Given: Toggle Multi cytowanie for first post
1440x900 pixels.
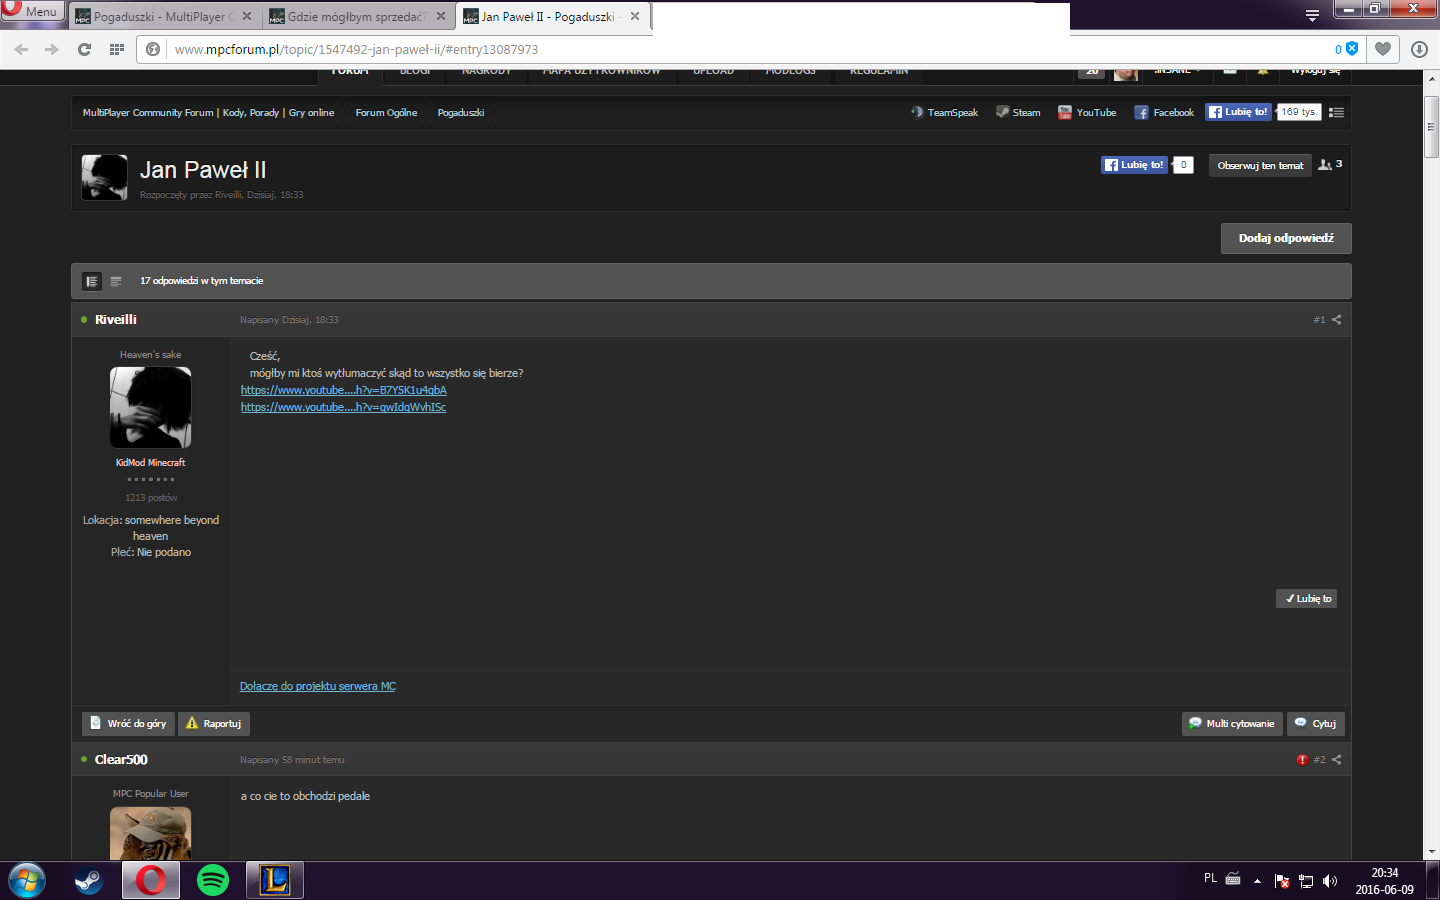Looking at the screenshot, I should tap(1232, 724).
